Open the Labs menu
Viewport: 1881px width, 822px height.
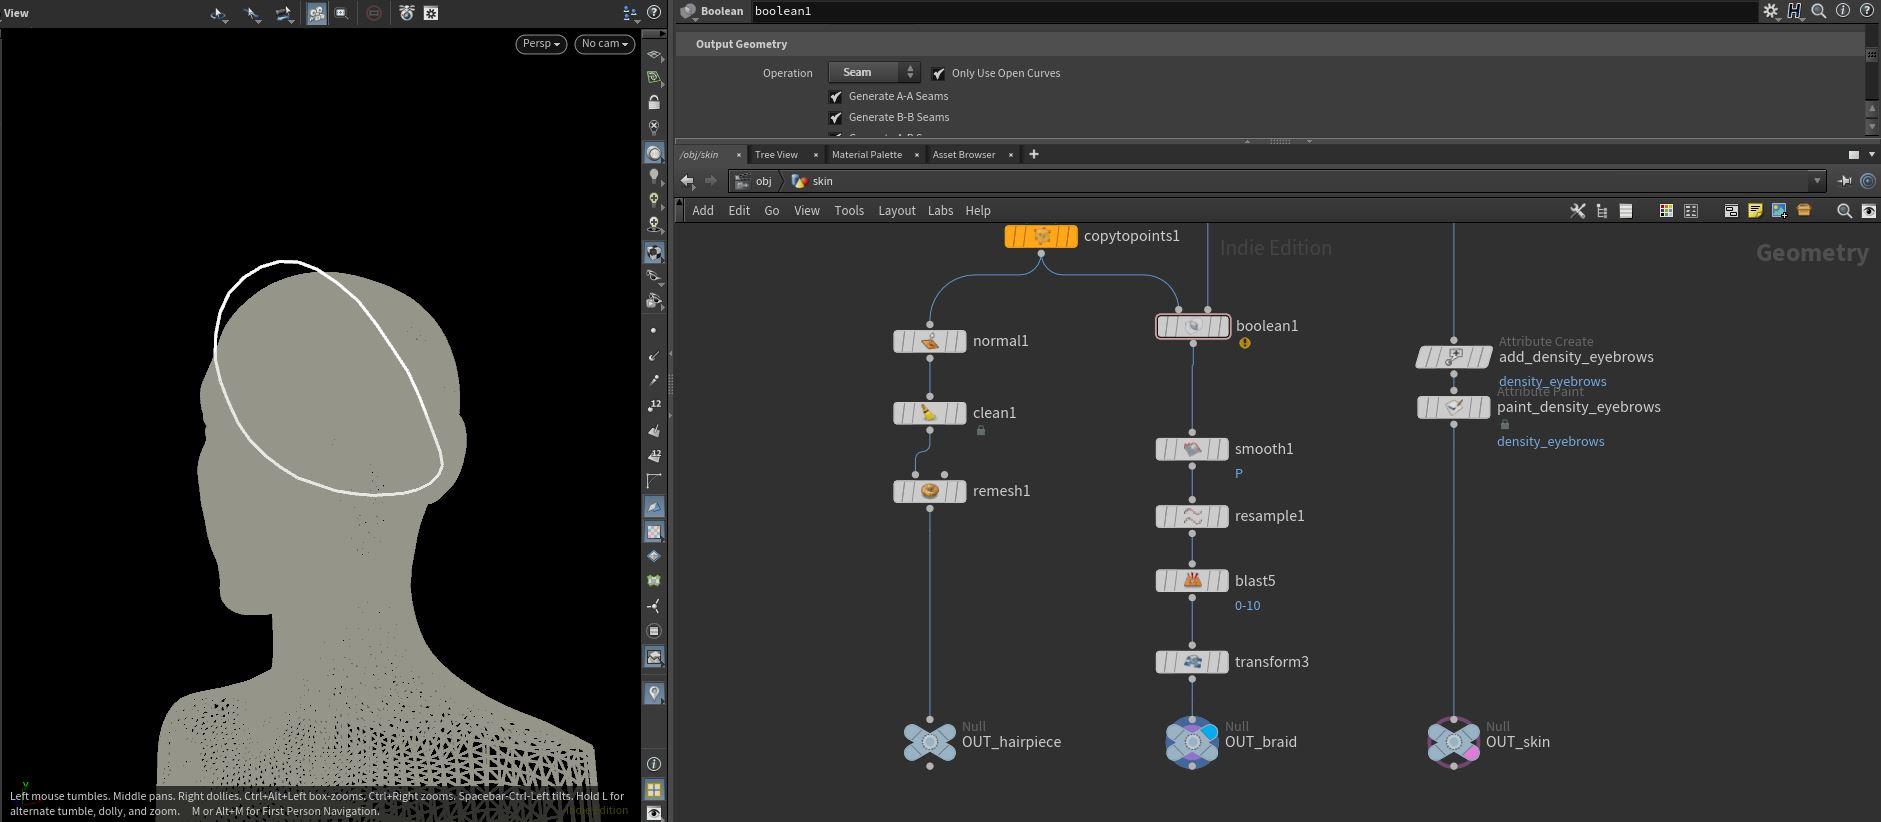coord(940,211)
